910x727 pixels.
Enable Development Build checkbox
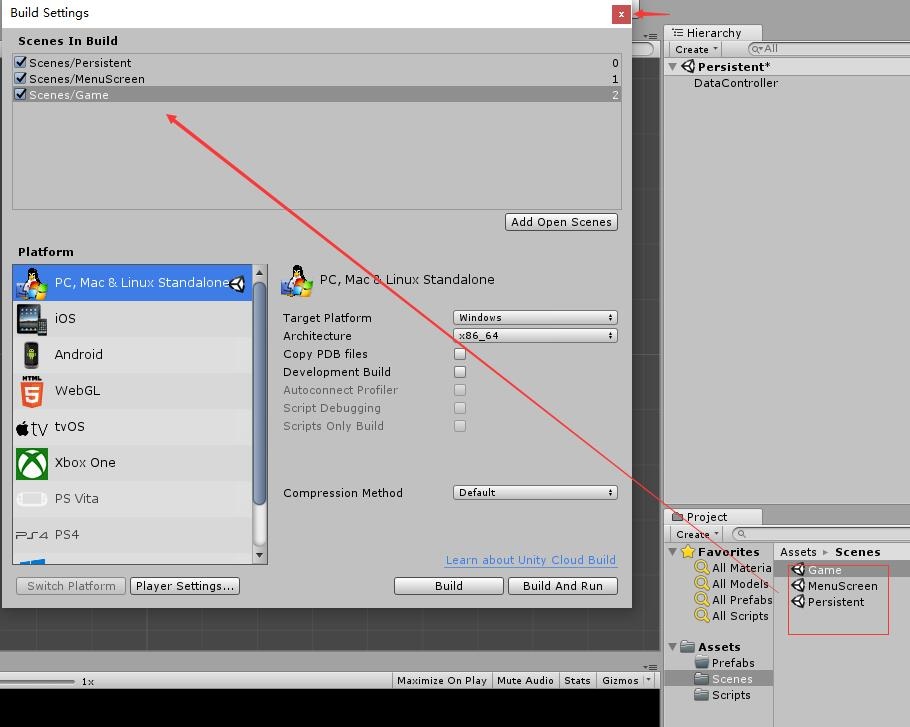[460, 372]
